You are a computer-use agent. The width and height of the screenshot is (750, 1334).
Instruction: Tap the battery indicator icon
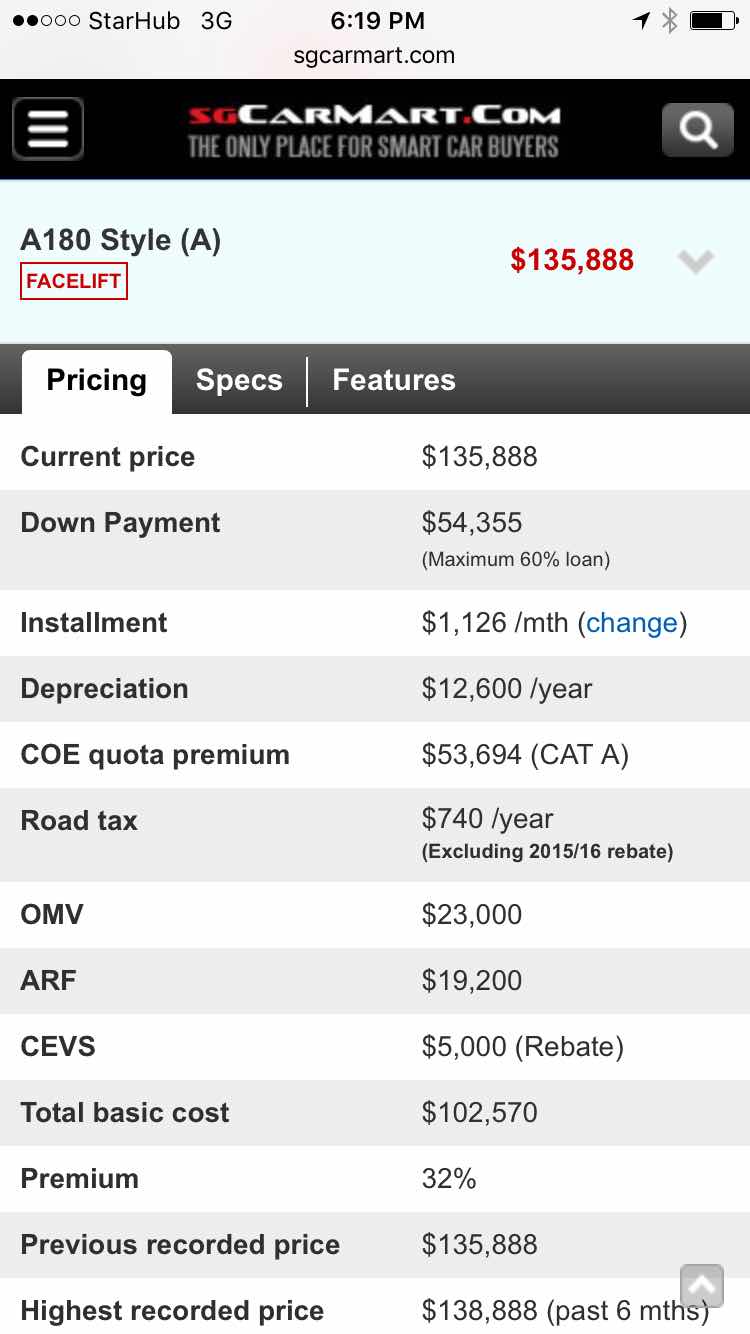(x=713, y=20)
